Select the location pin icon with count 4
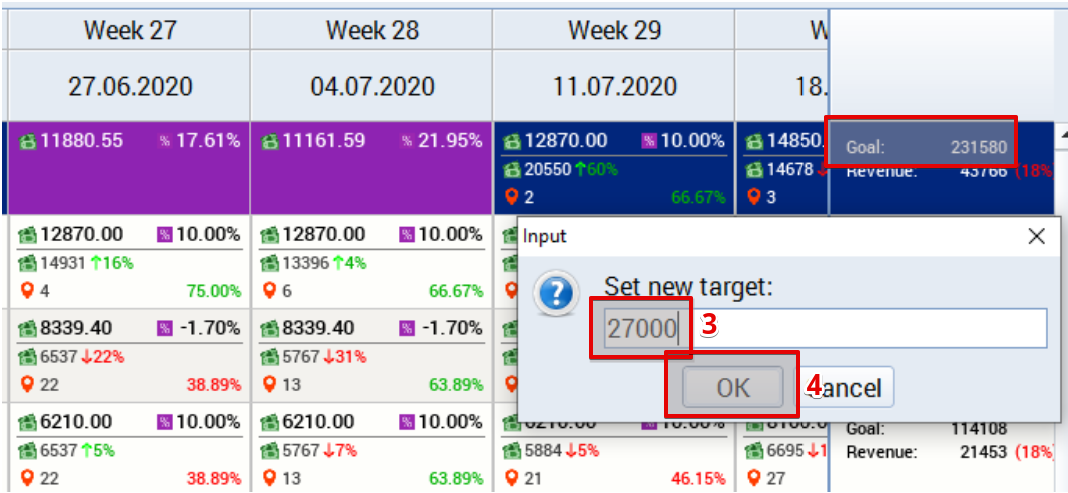1068x493 pixels. tap(27, 291)
